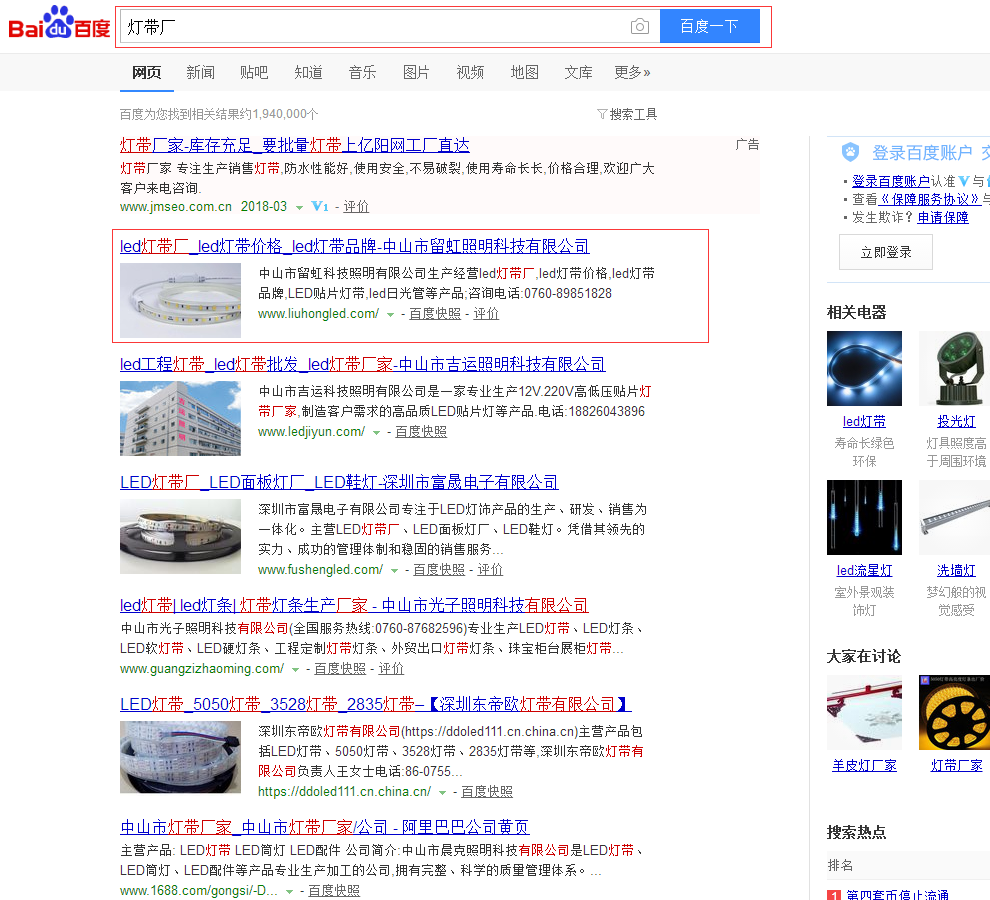The image size is (990, 900).
Task: Click V1 credibility badge on jmseo result
Action: (x=319, y=207)
